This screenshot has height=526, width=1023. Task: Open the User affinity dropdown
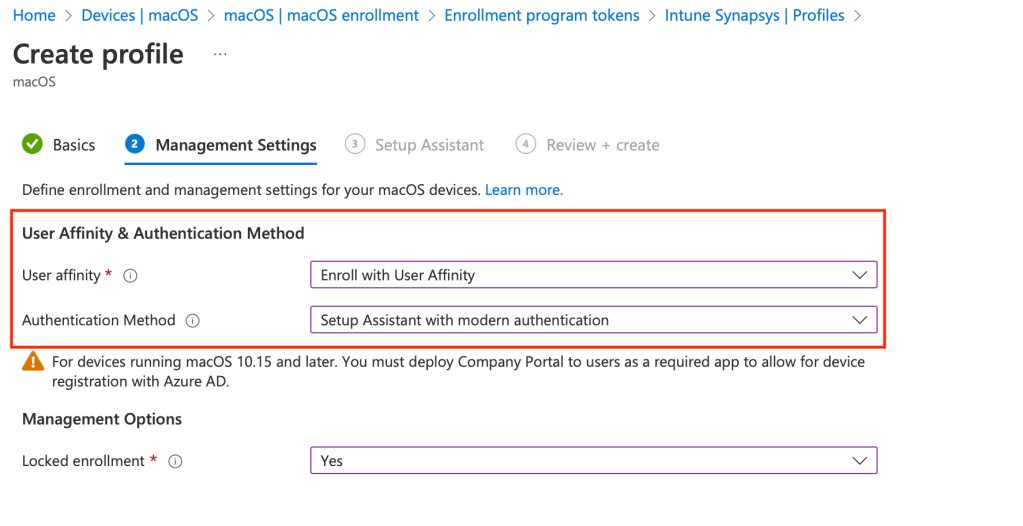coord(593,275)
